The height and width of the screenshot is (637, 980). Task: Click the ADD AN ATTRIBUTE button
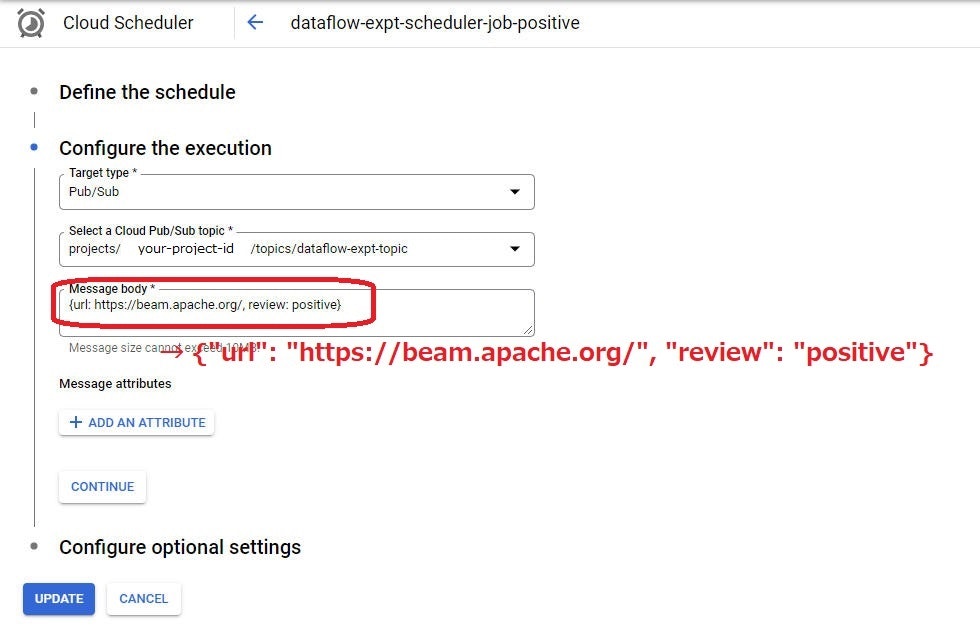(x=137, y=423)
